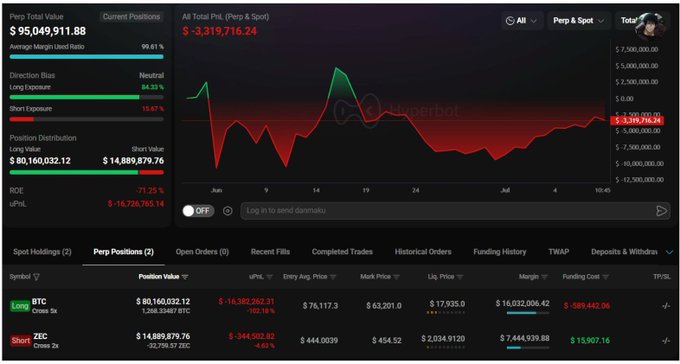Open the danmaku settings target icon
This screenshot has height=364, width=680.
pos(228,211)
